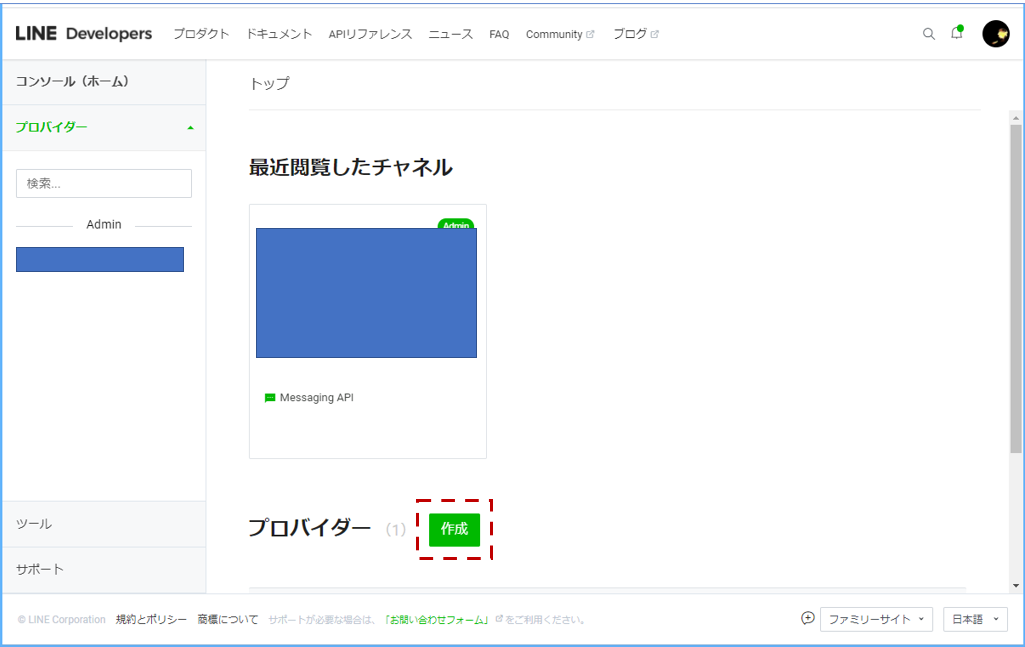Open the notifications bell
Screen dimensions: 1025x647
pos(956,33)
